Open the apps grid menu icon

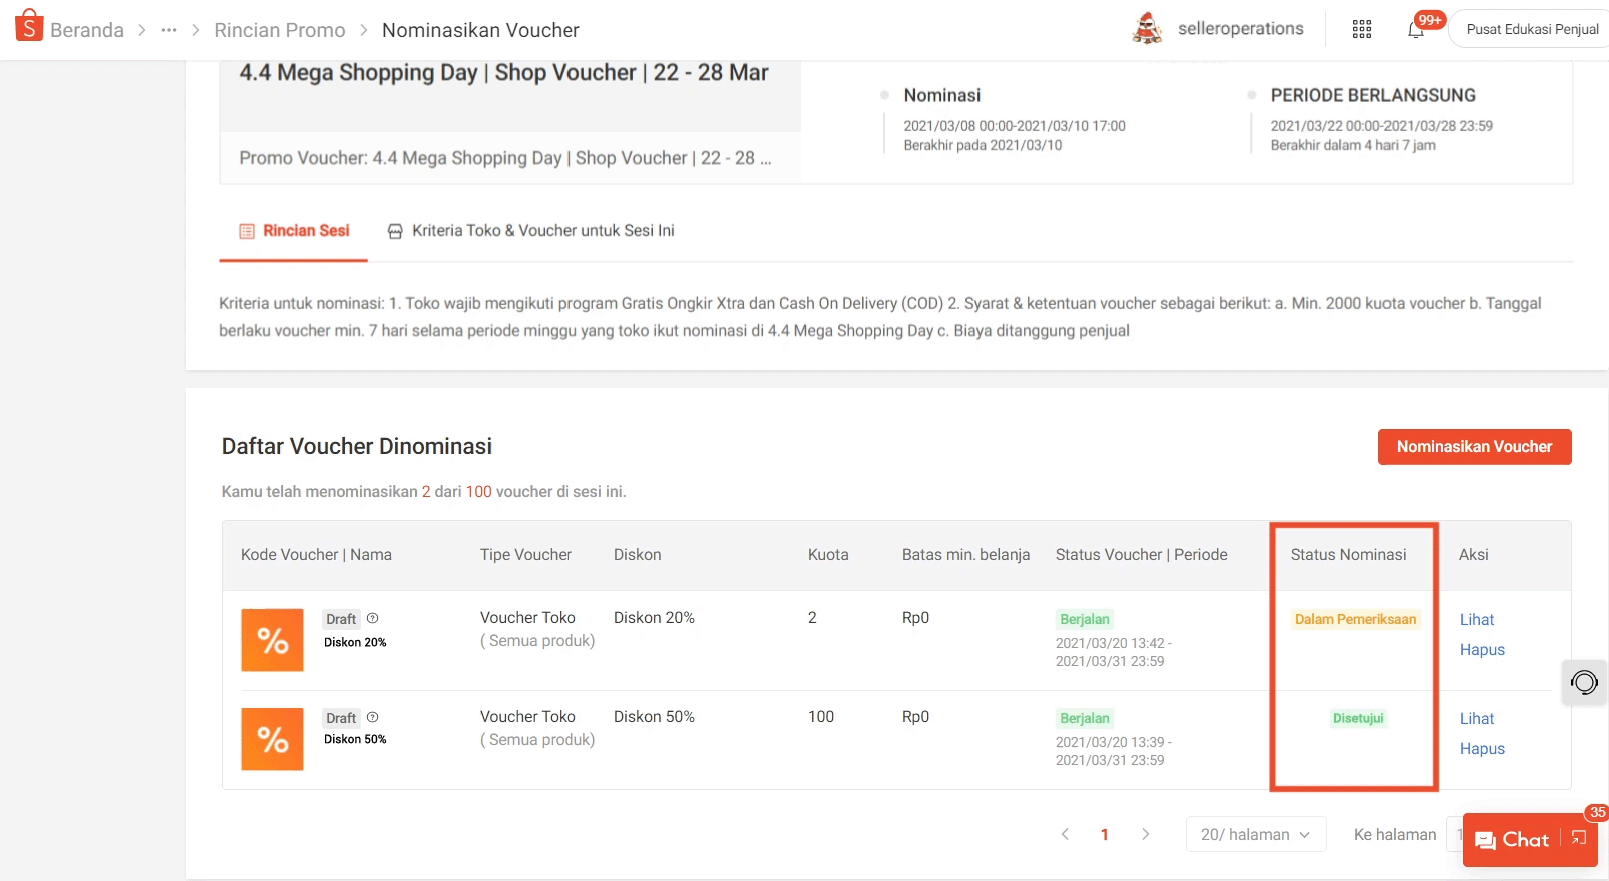click(x=1361, y=29)
